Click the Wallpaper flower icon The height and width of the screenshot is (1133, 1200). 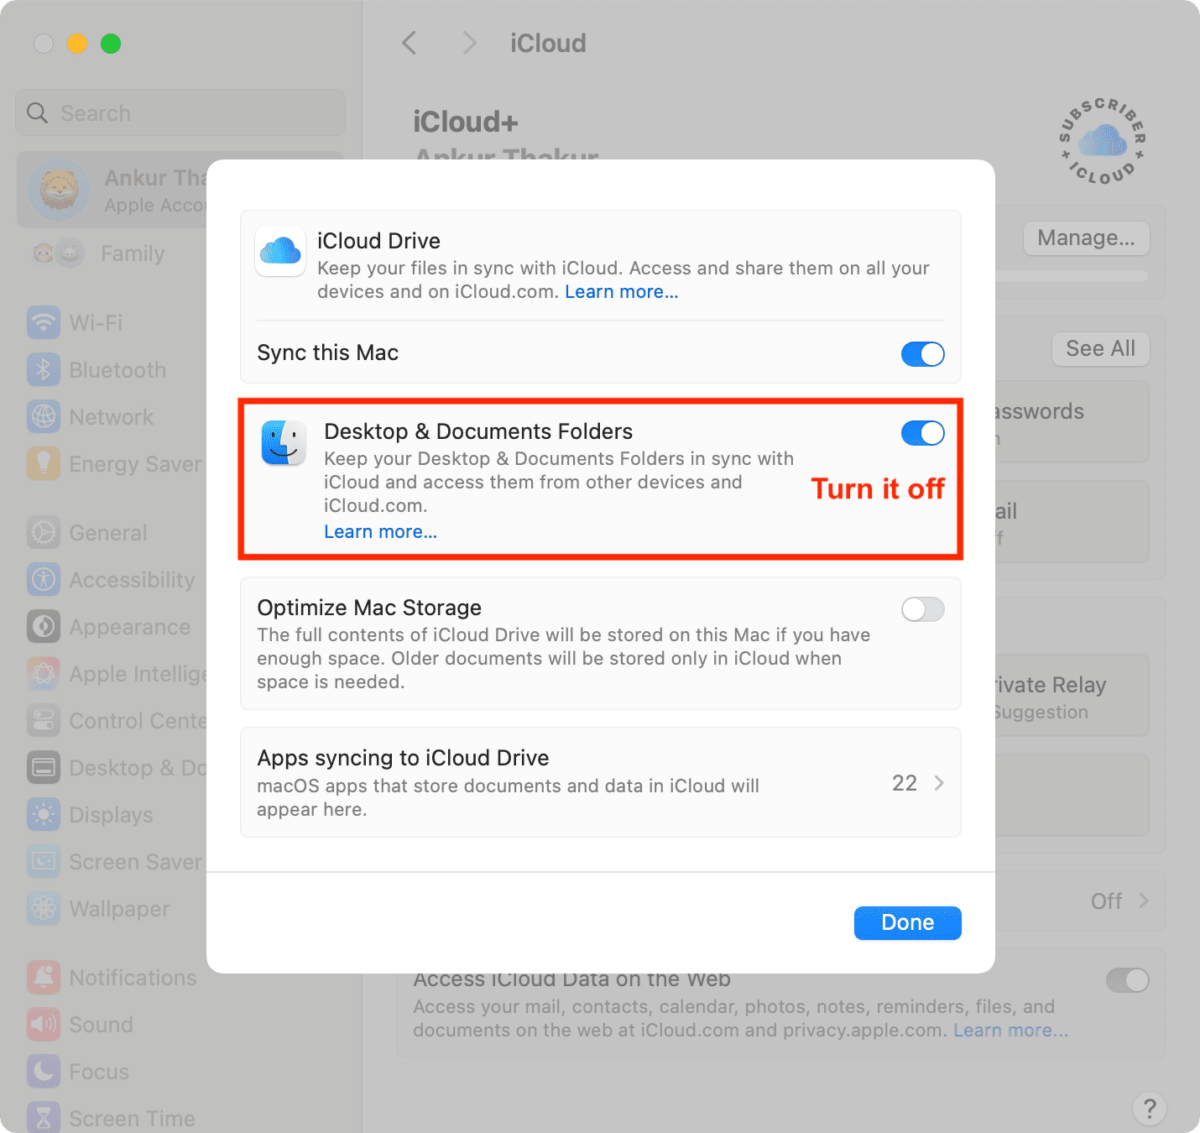point(44,909)
